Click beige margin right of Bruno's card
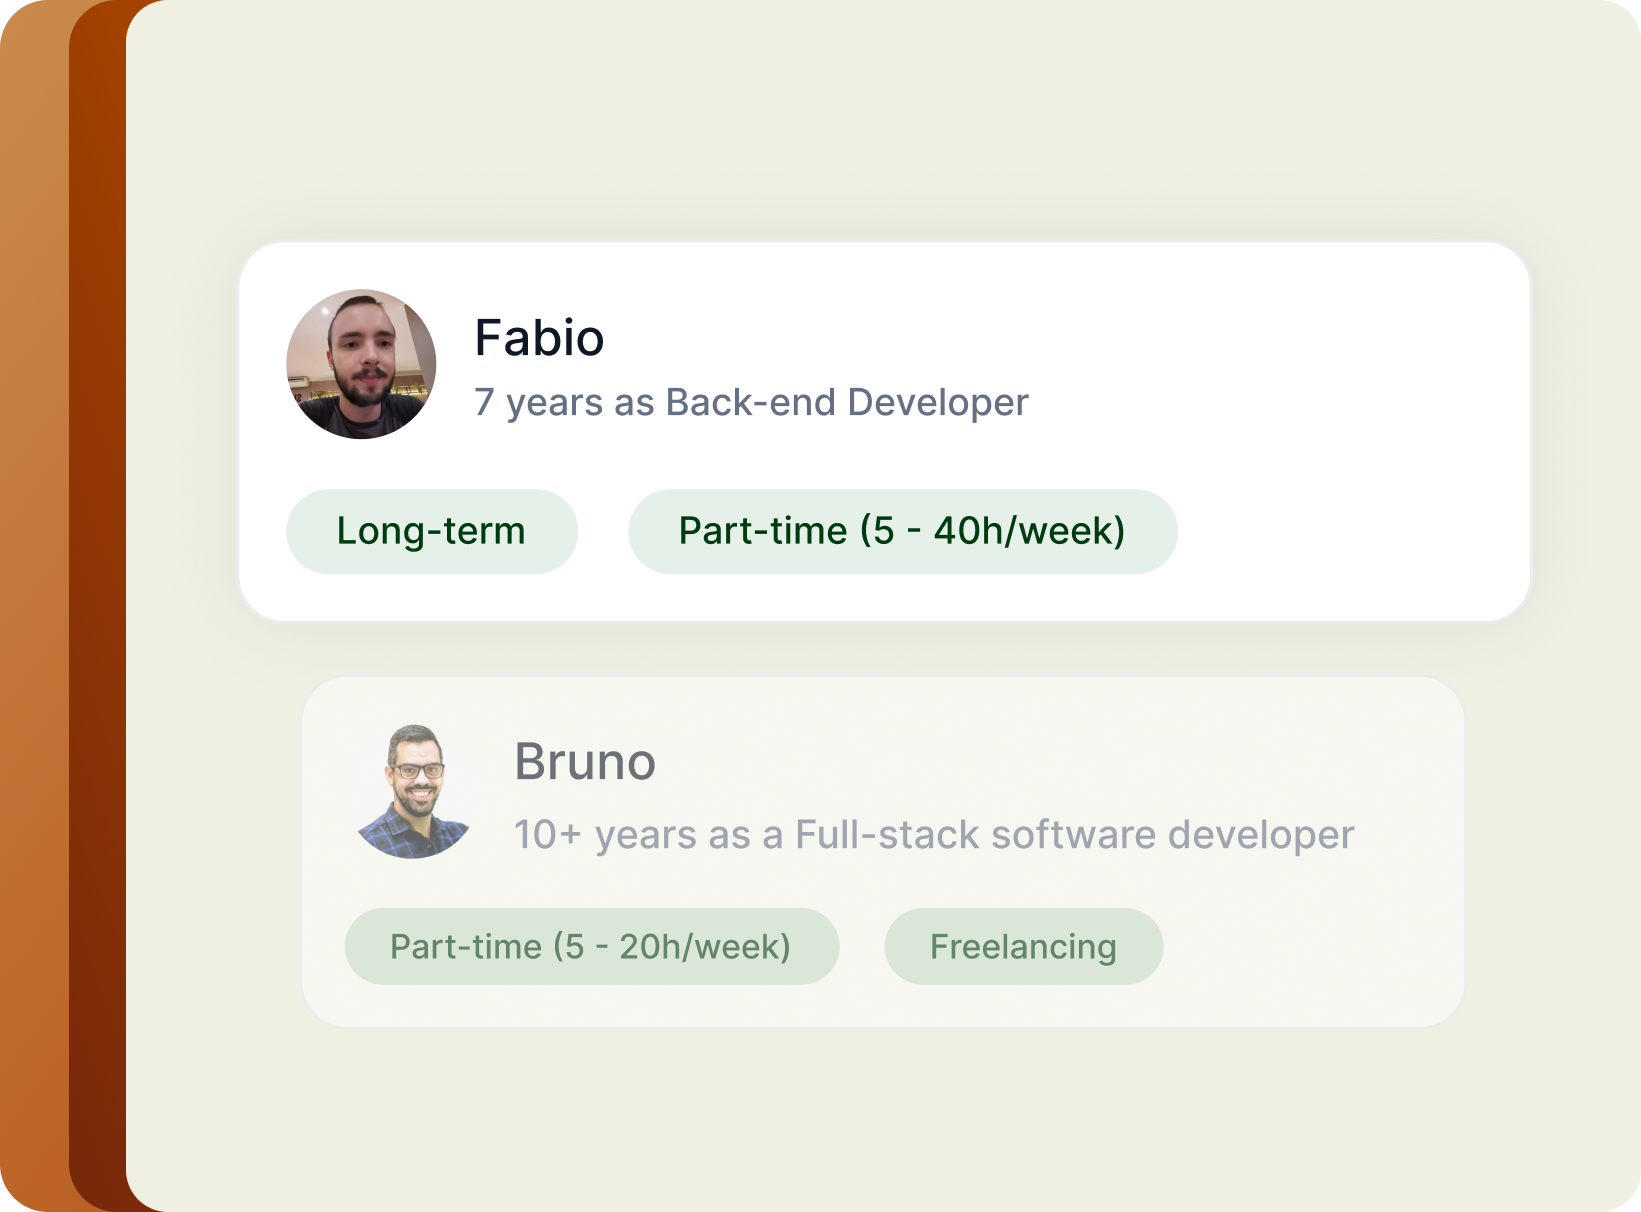The image size is (1641, 1212). (1550, 850)
